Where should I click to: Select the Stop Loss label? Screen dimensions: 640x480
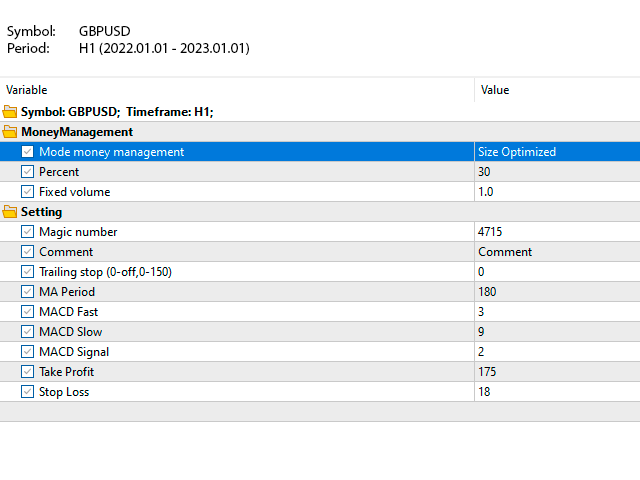64,392
